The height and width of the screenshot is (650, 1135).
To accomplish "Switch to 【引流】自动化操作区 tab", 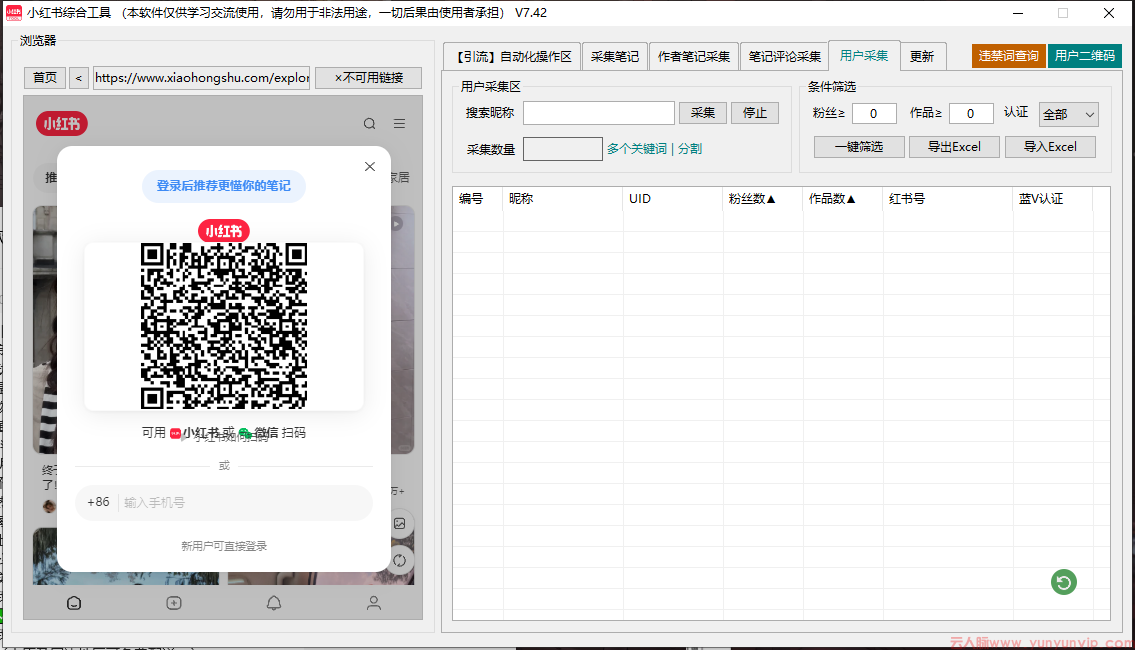I will 514,56.
